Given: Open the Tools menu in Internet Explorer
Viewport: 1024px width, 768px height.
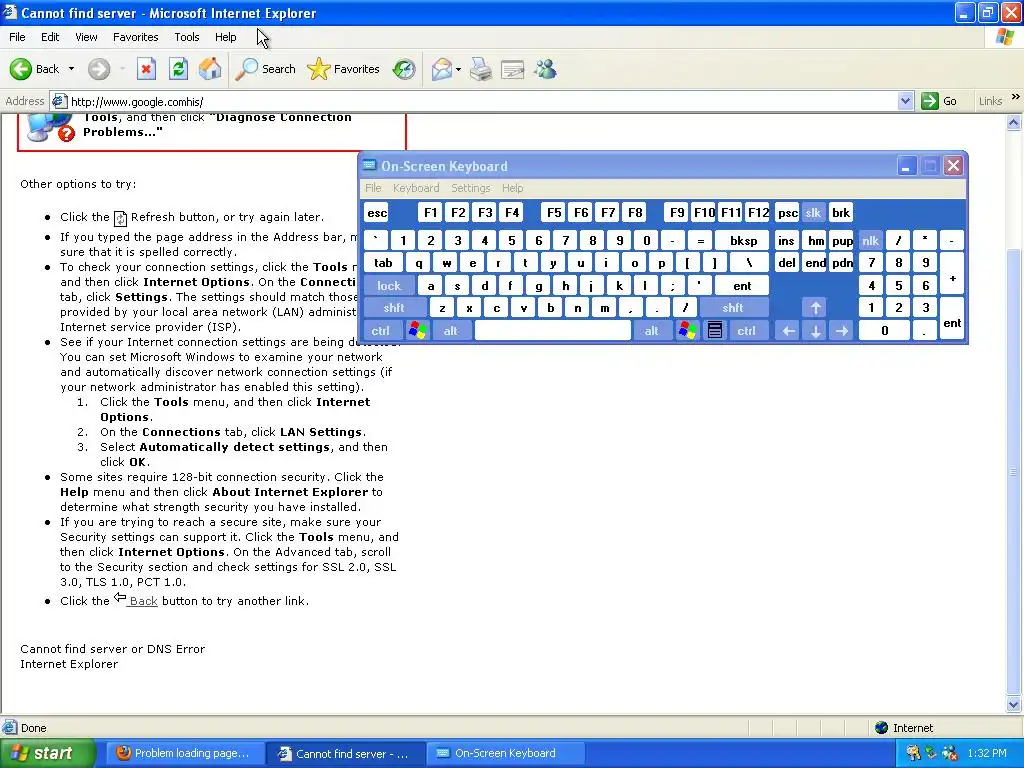Looking at the screenshot, I should (x=187, y=37).
